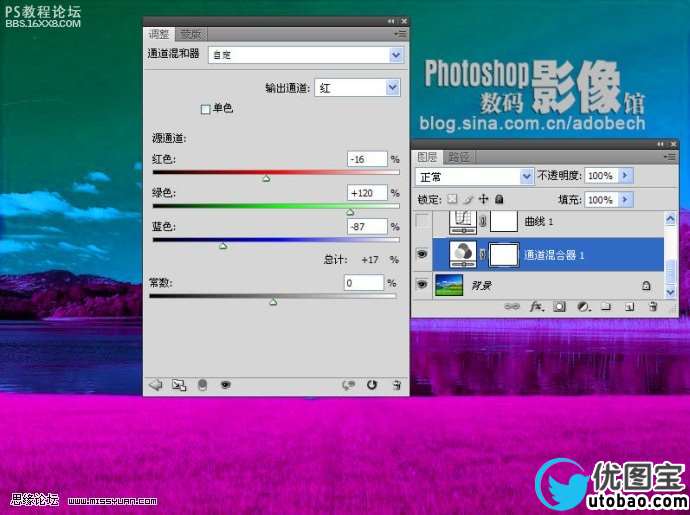The width and height of the screenshot is (690, 515).
Task: Click the mask link icon on 曲线 1
Action: coord(483,221)
